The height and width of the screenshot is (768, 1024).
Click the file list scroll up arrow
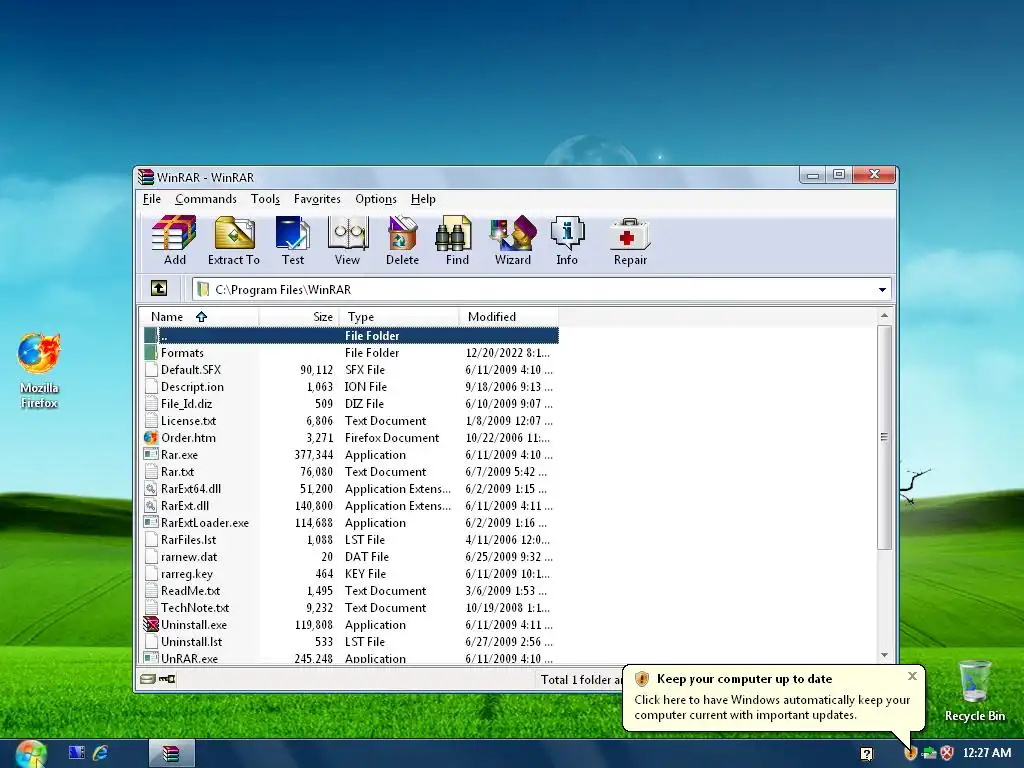tap(884, 316)
